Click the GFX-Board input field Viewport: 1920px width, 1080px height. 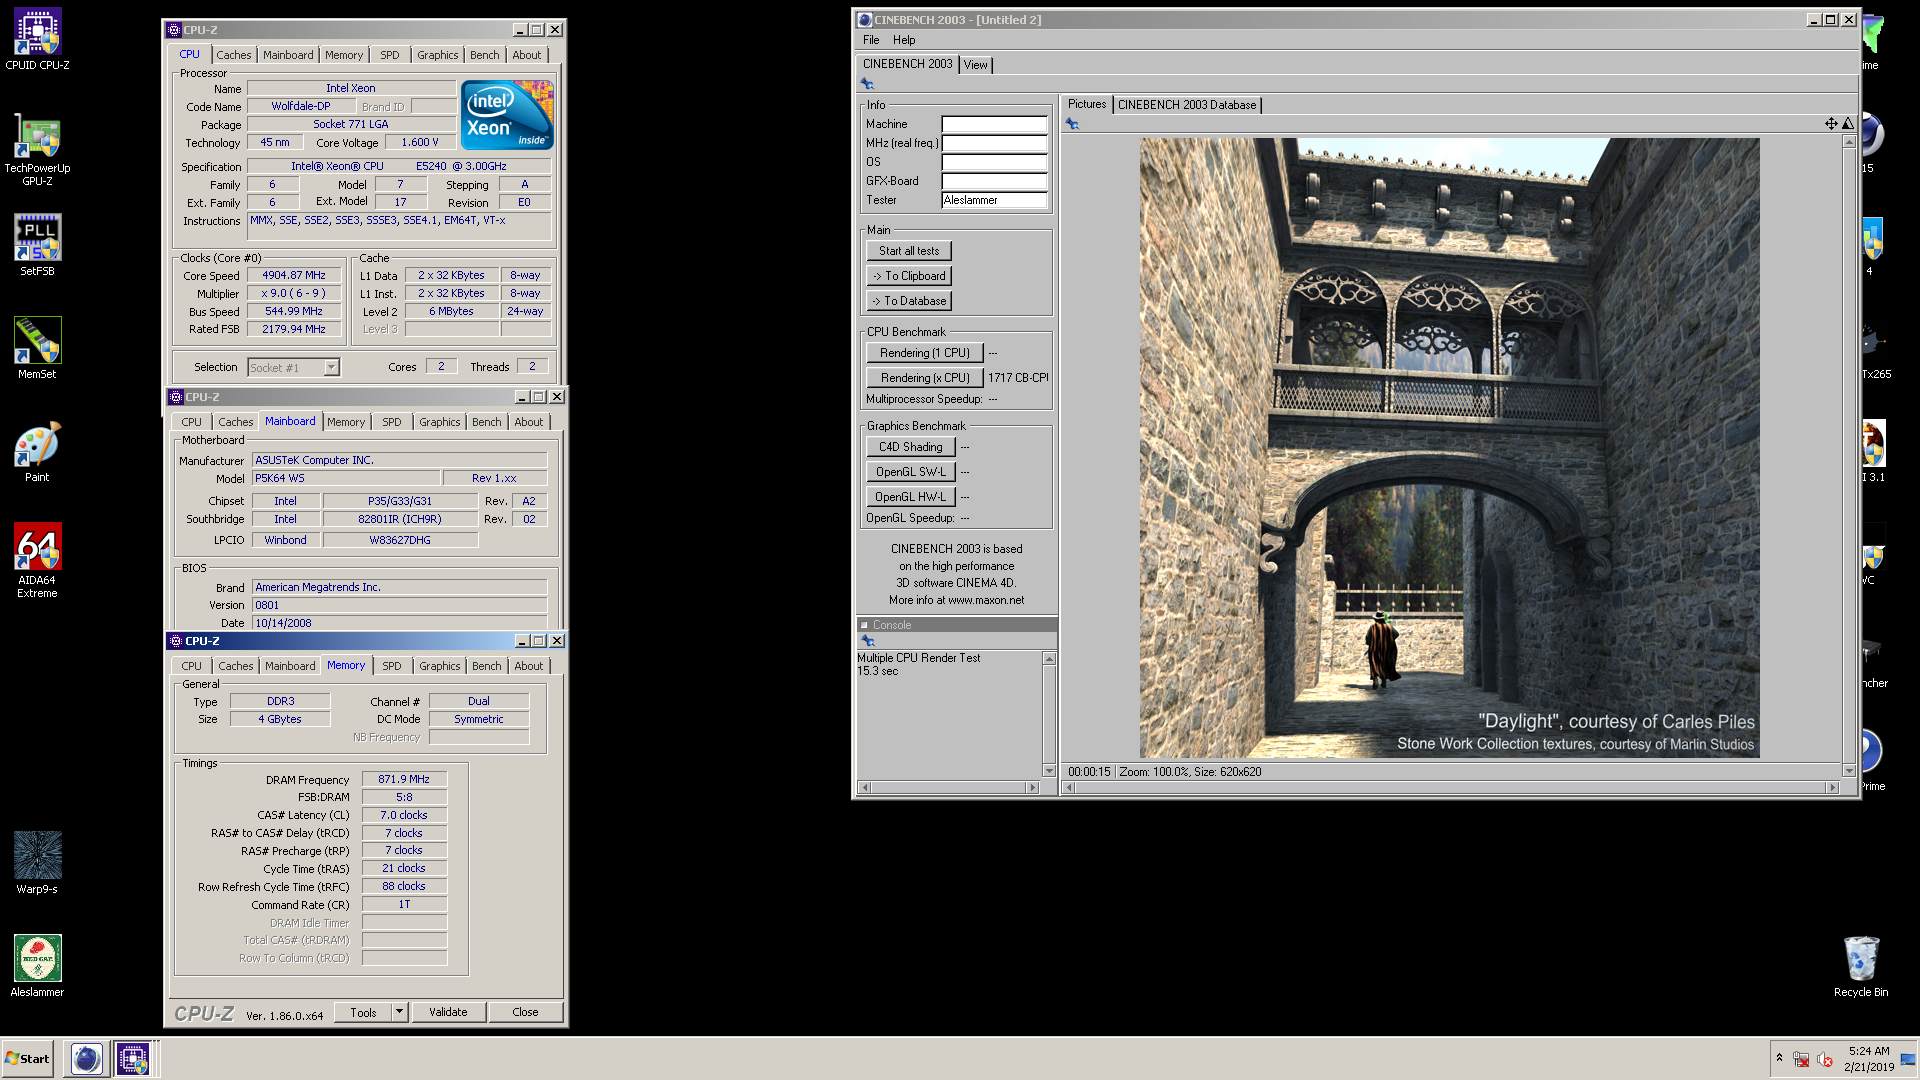click(994, 181)
